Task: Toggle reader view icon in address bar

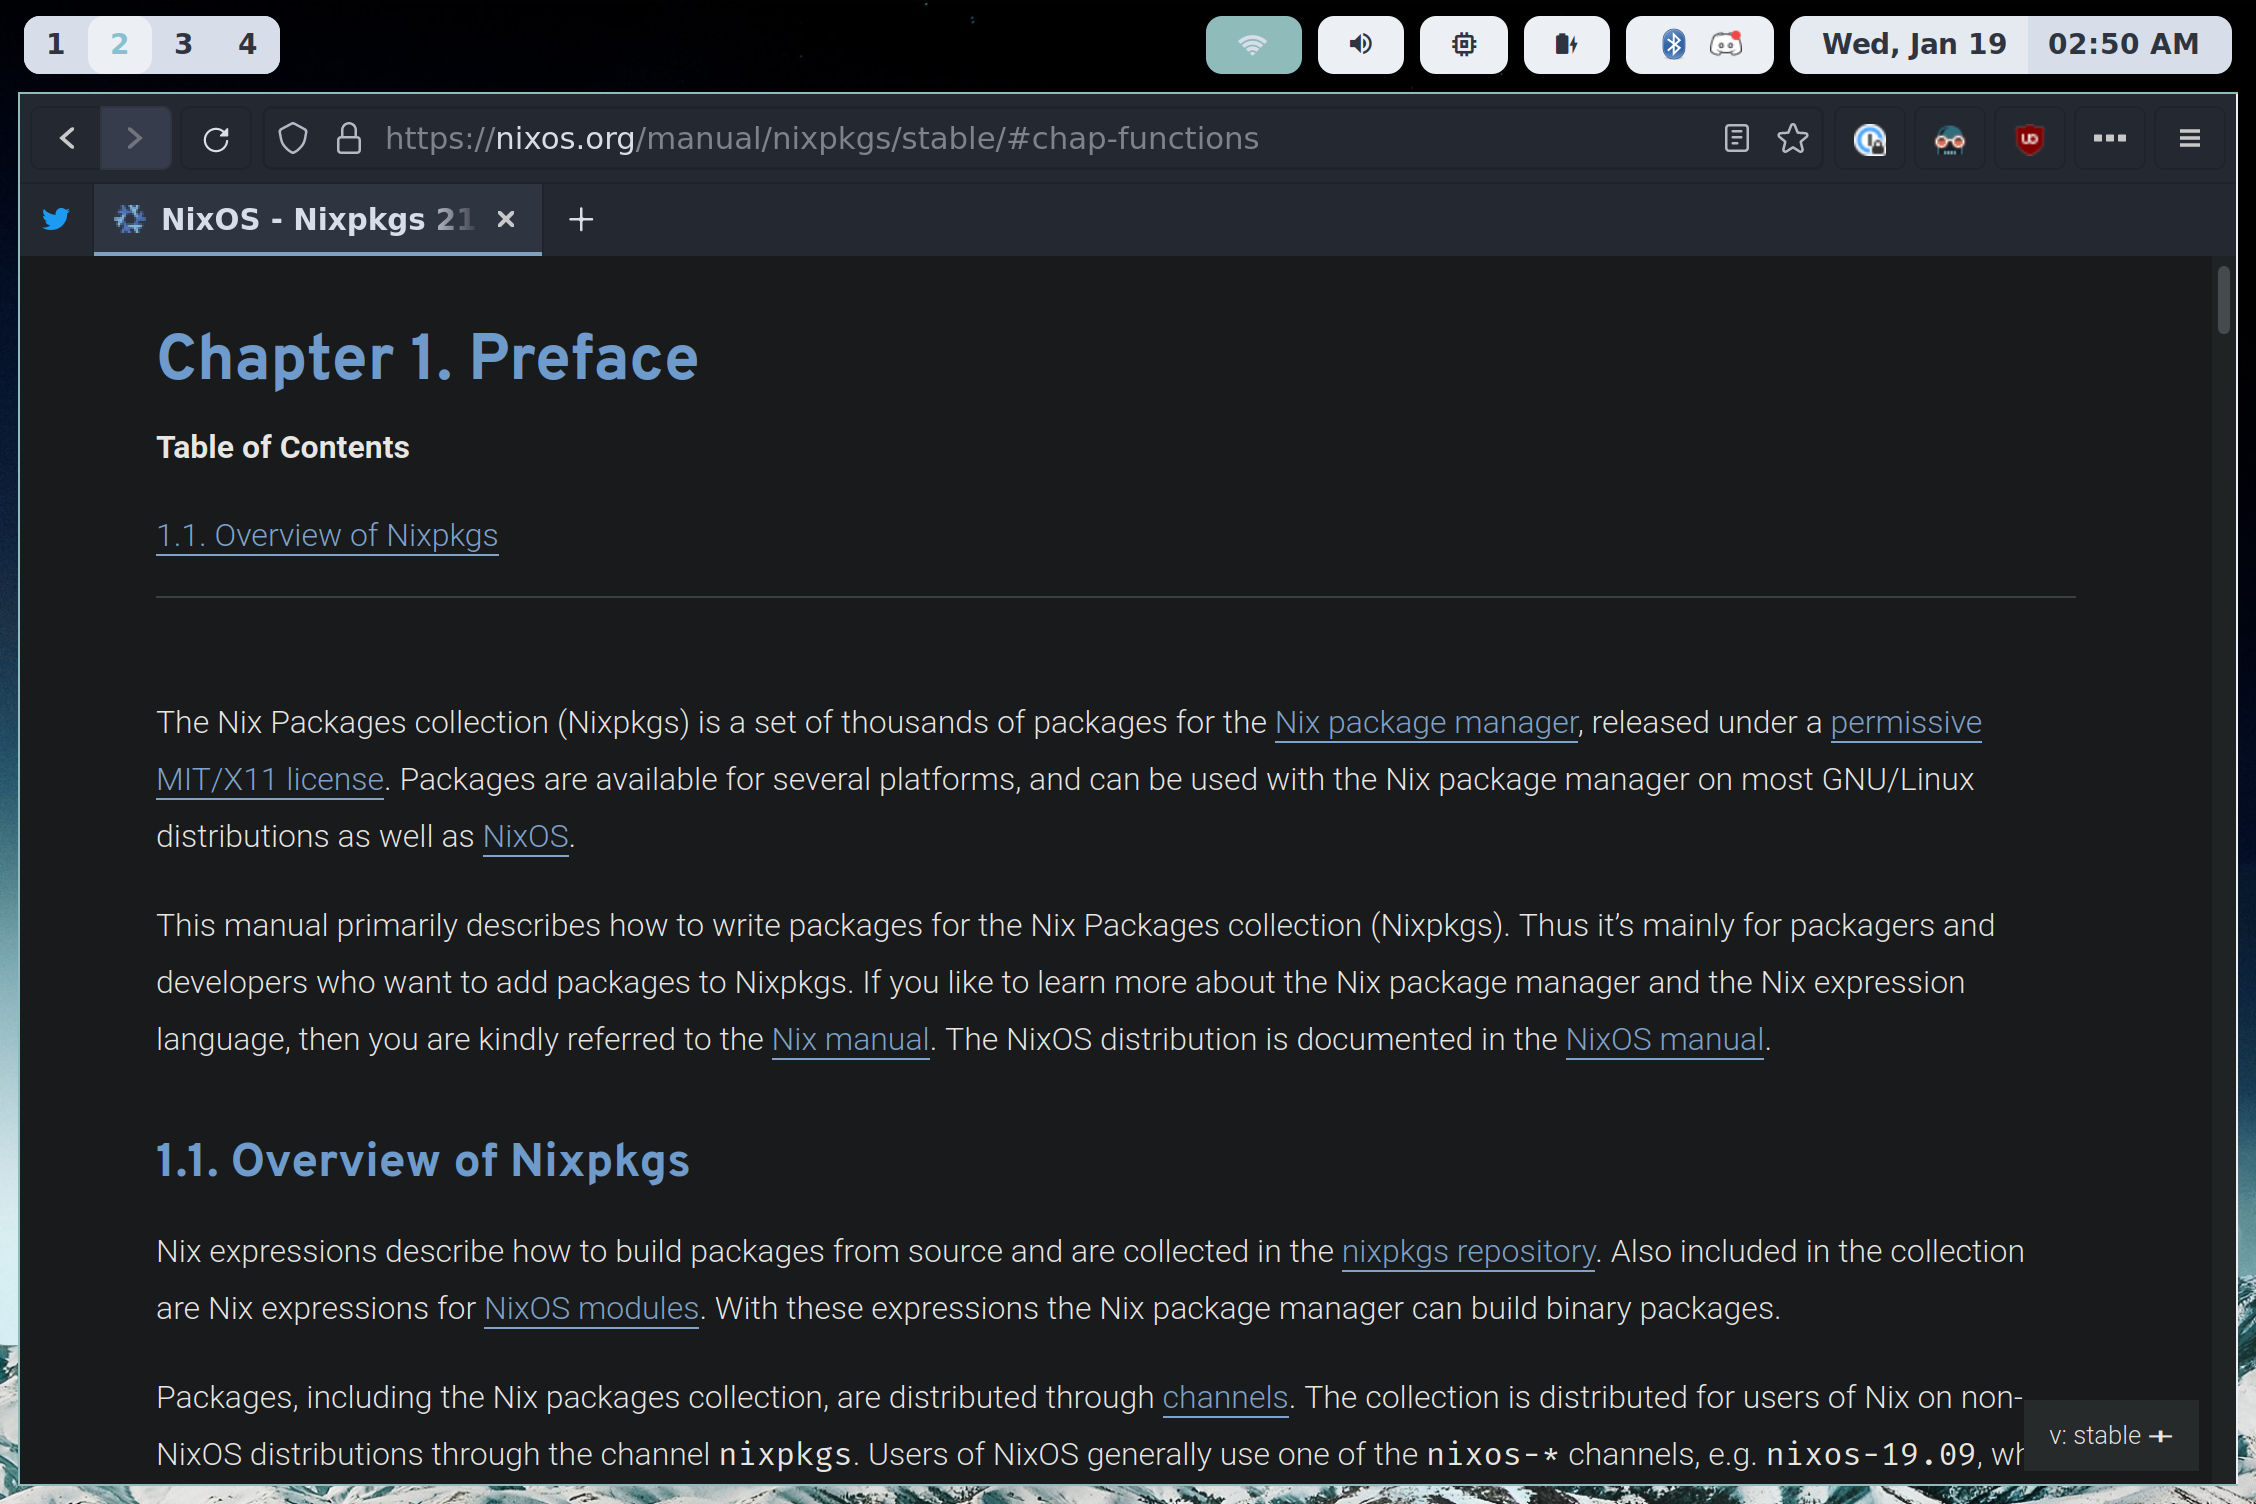Action: (1736, 138)
